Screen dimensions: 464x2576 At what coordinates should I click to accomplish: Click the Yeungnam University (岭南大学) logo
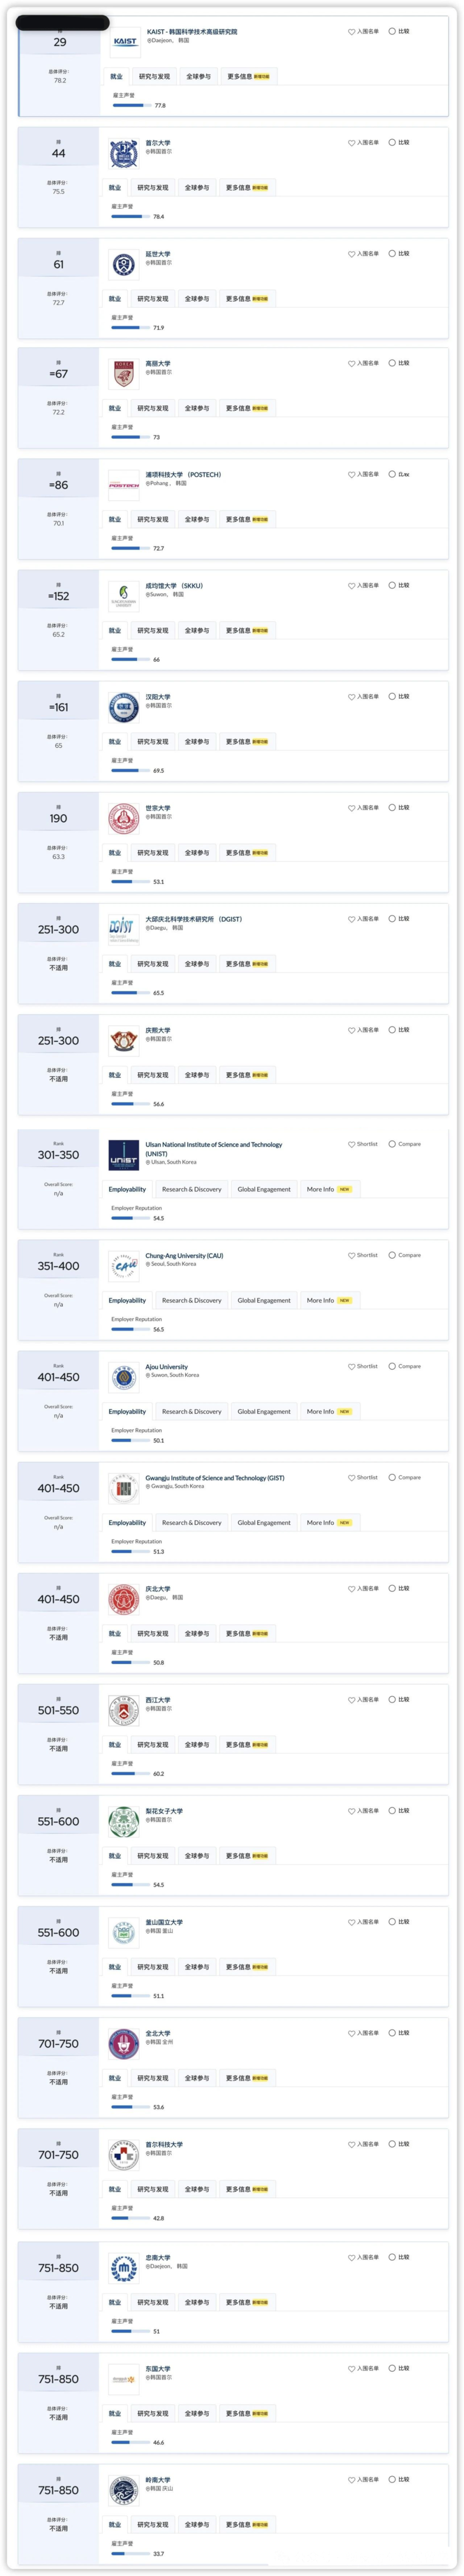click(123, 2489)
